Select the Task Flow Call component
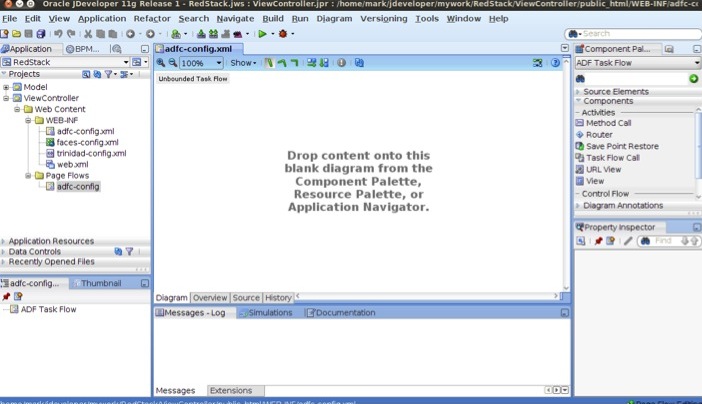This screenshot has height=404, width=702. (612, 158)
